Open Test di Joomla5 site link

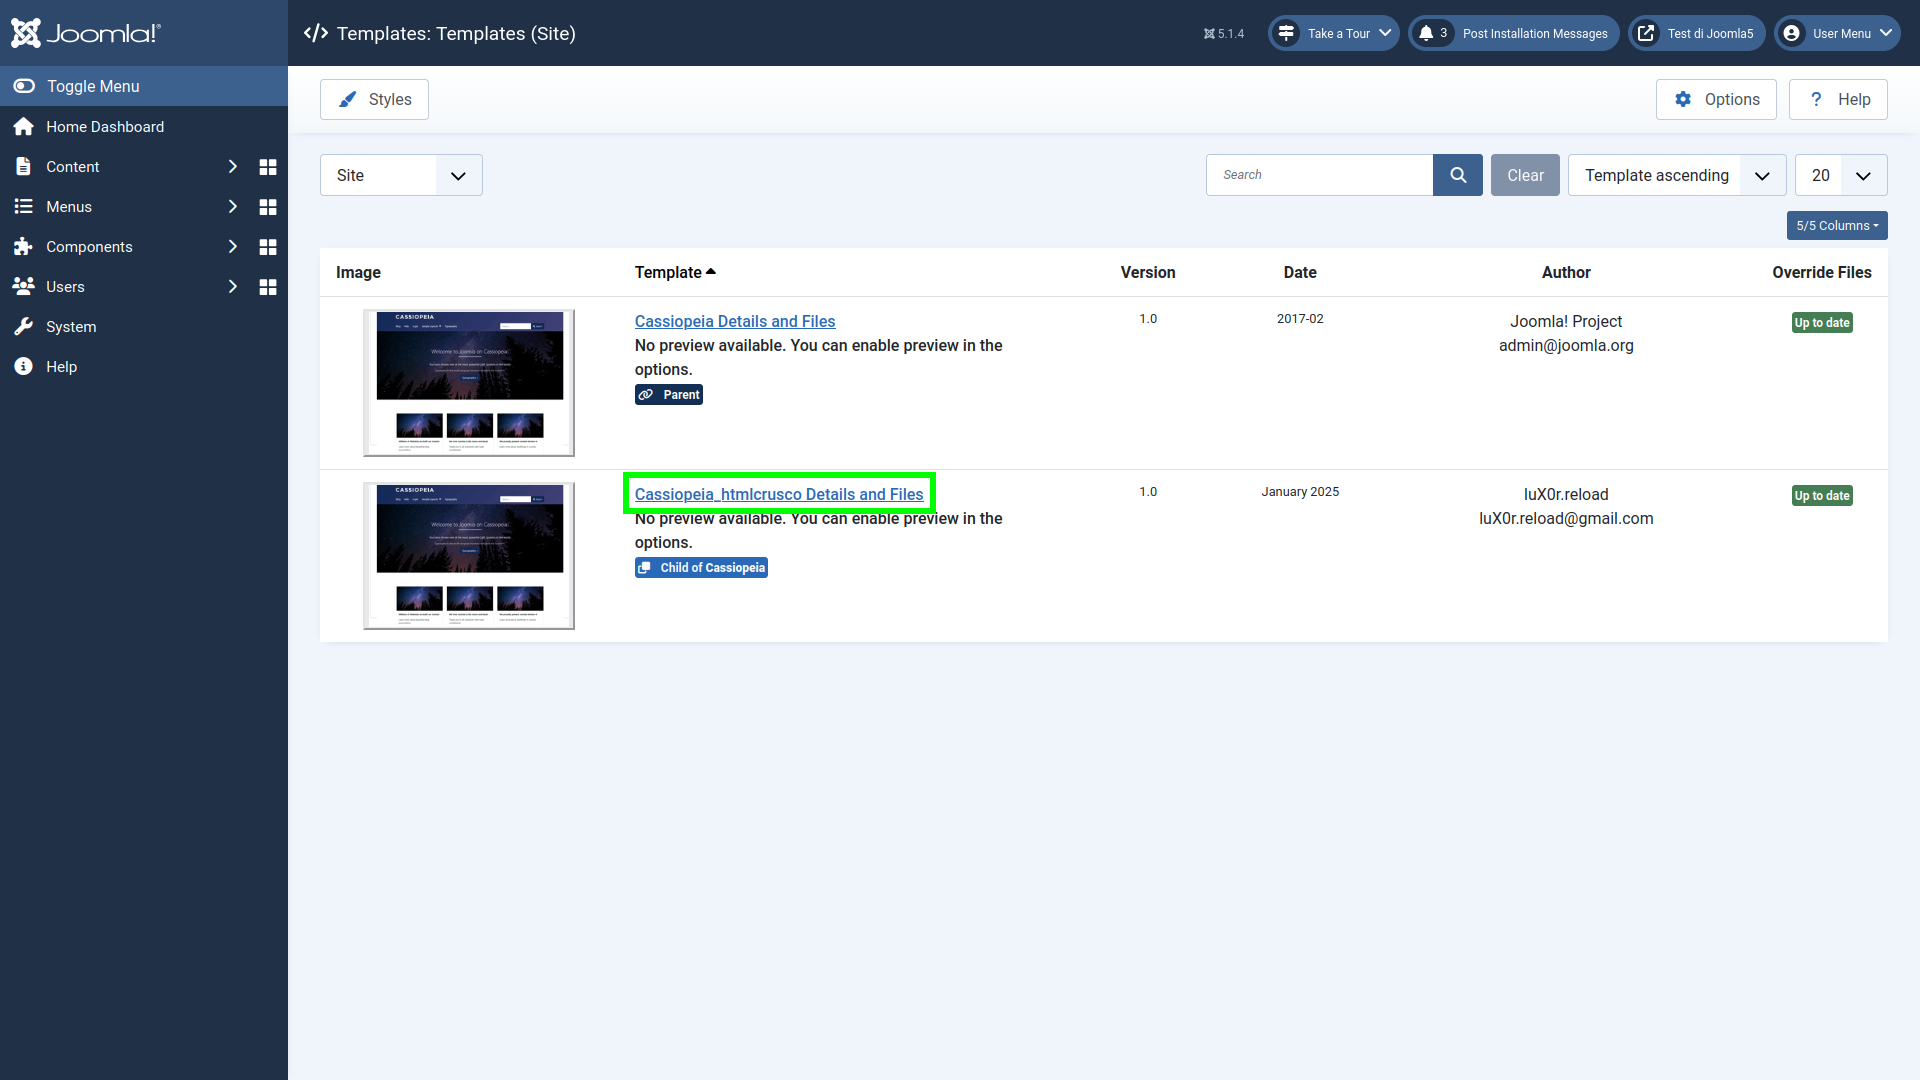[x=1697, y=33]
